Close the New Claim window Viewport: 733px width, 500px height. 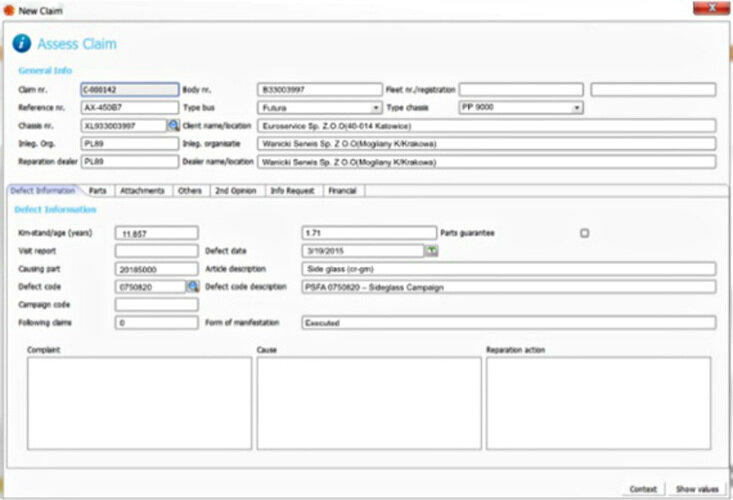pos(711,9)
